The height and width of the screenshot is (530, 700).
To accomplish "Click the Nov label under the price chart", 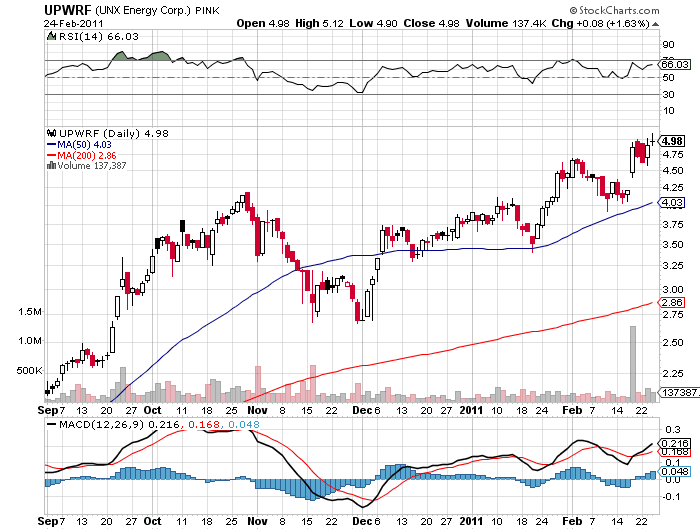I will (257, 410).
